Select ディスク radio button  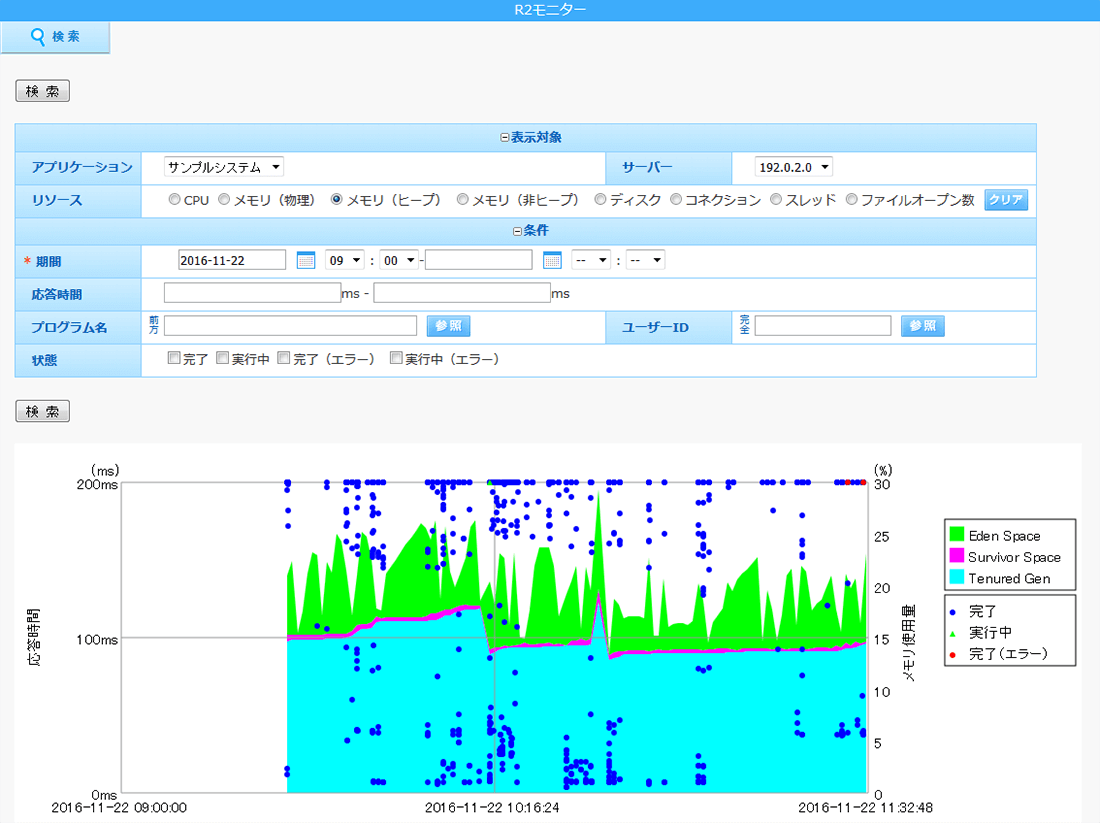tap(600, 199)
